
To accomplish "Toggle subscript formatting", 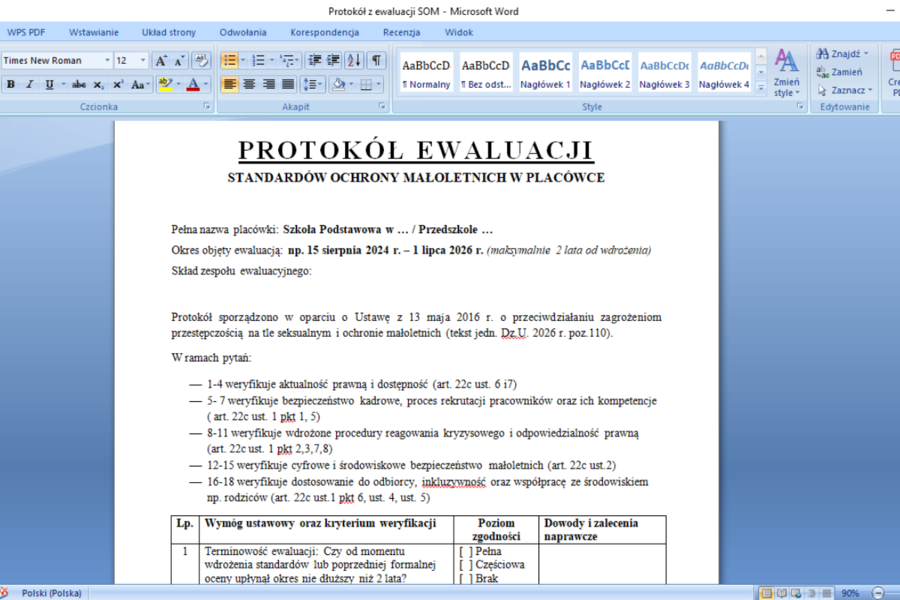I will (99, 84).
